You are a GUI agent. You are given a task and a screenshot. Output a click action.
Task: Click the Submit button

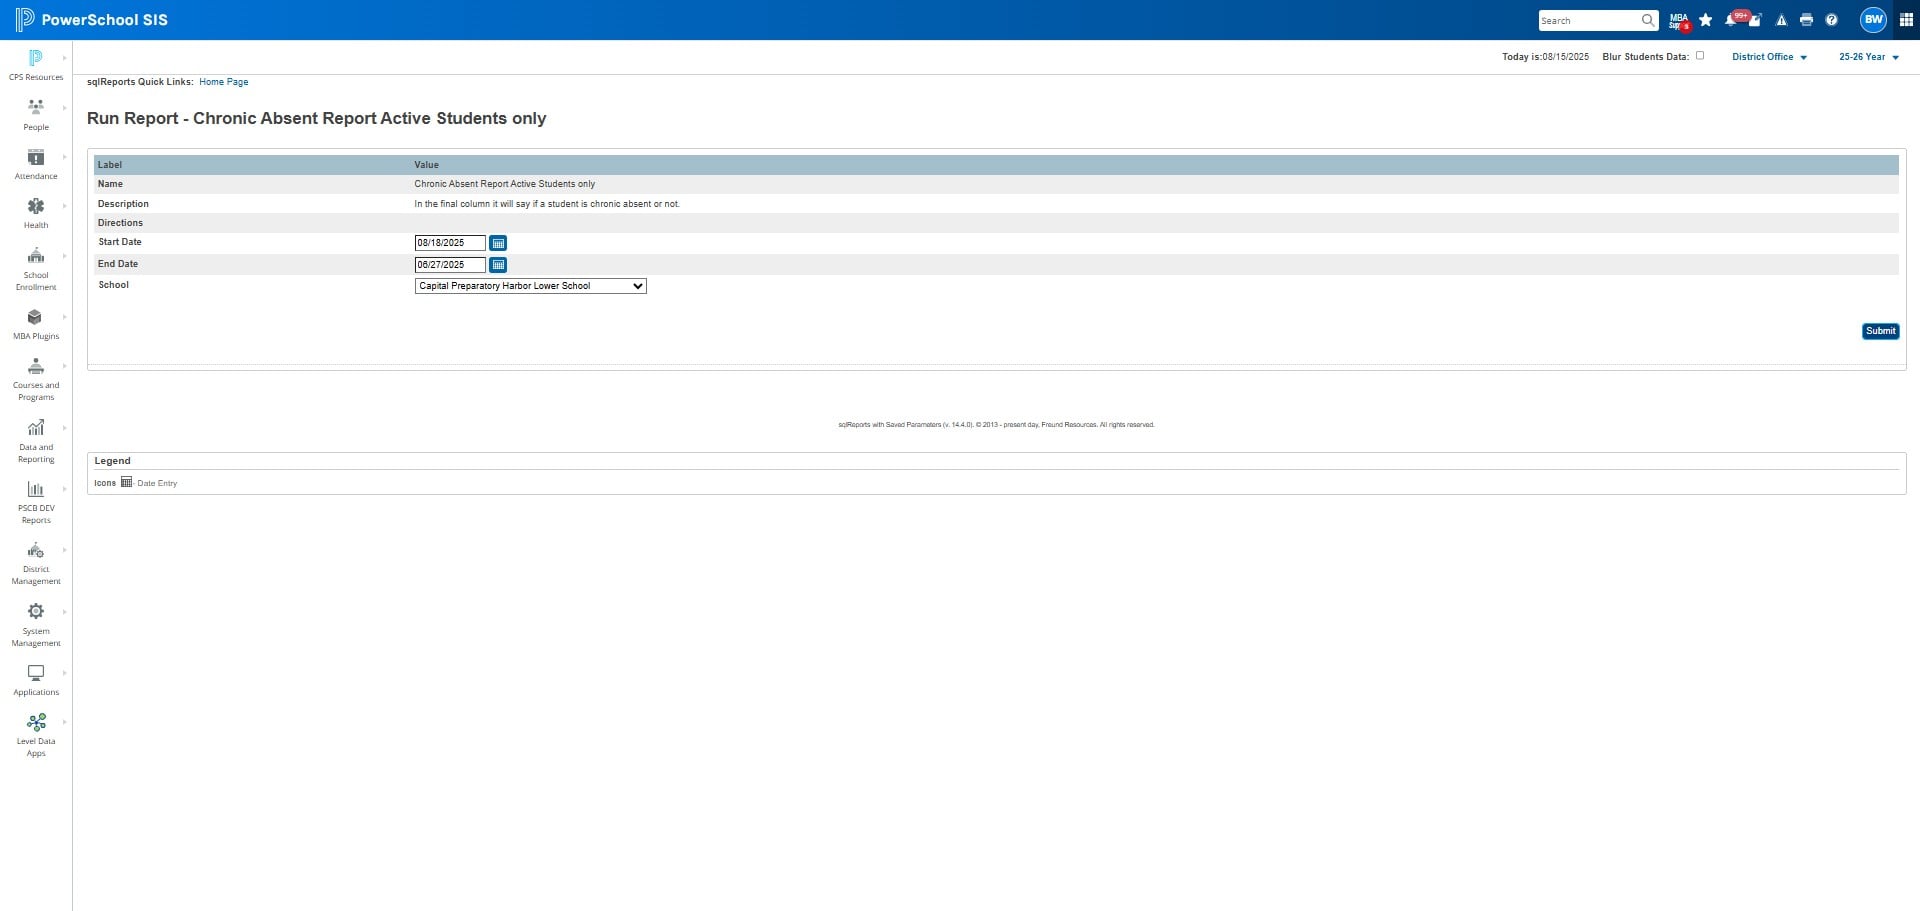point(1880,331)
